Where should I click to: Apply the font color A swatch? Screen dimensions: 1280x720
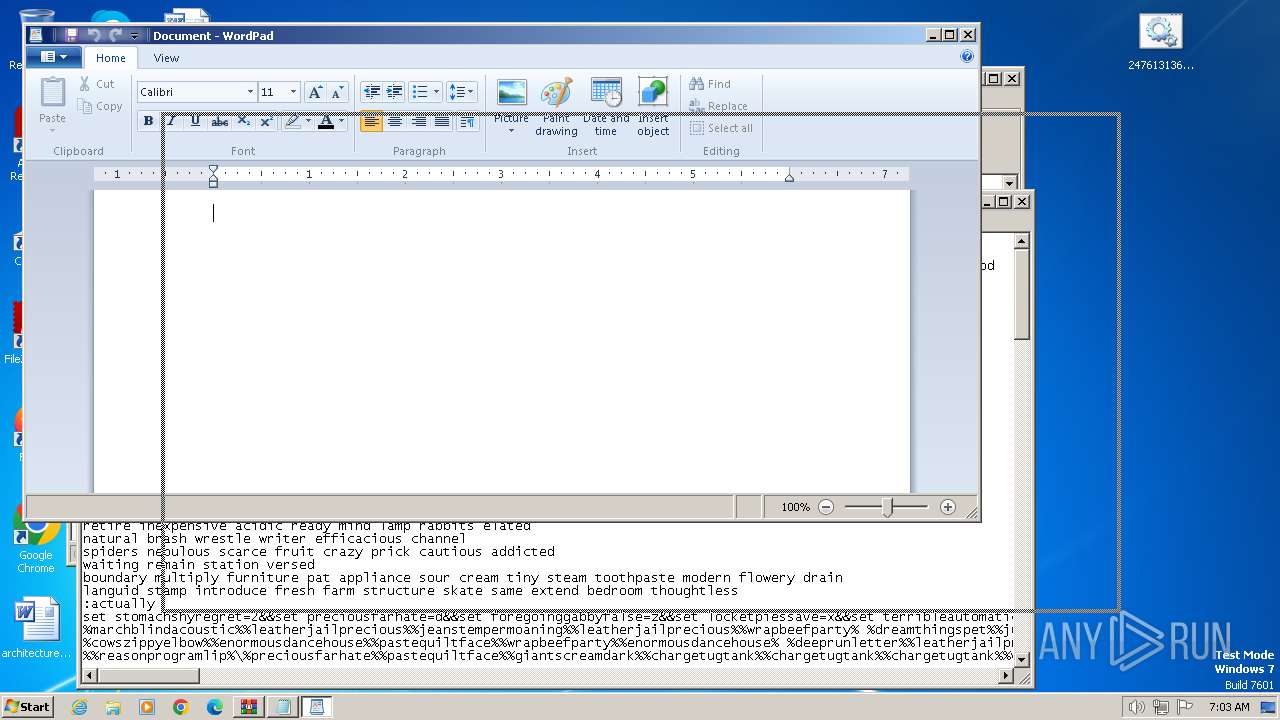point(325,121)
